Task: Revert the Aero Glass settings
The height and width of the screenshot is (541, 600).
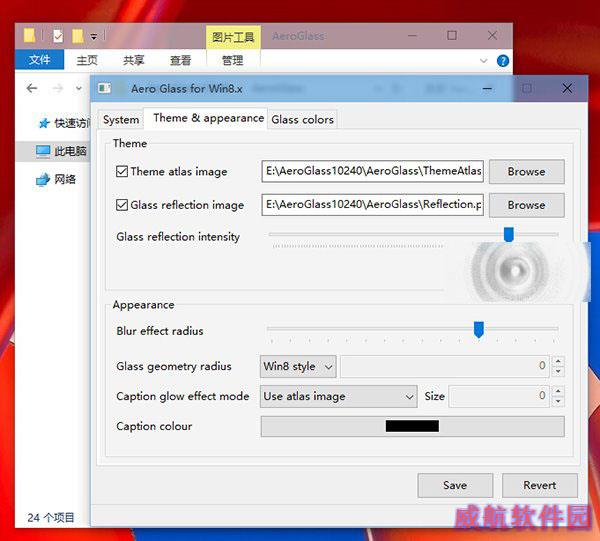Action: pos(540,485)
